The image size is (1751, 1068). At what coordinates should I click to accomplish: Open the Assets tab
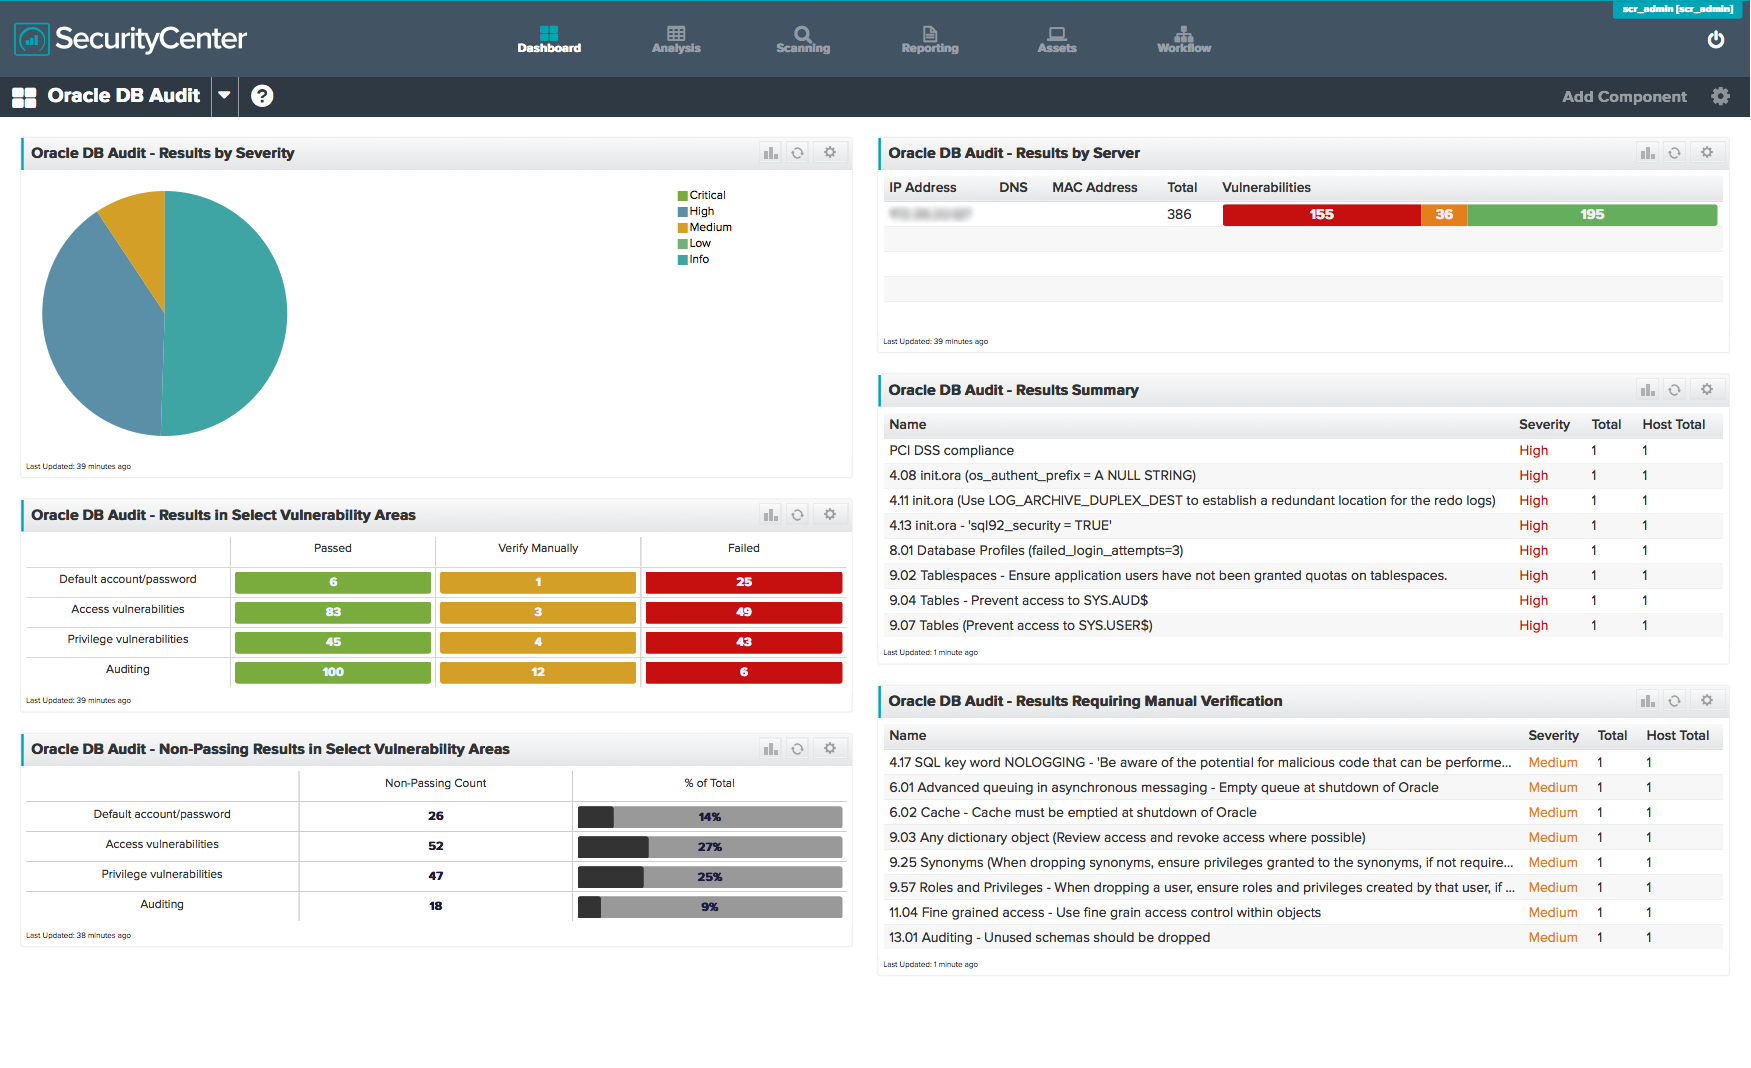1057,39
